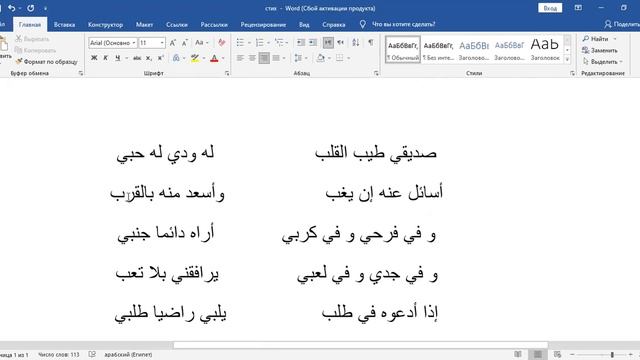Click the zoom slider handle in status bar

[612, 354]
